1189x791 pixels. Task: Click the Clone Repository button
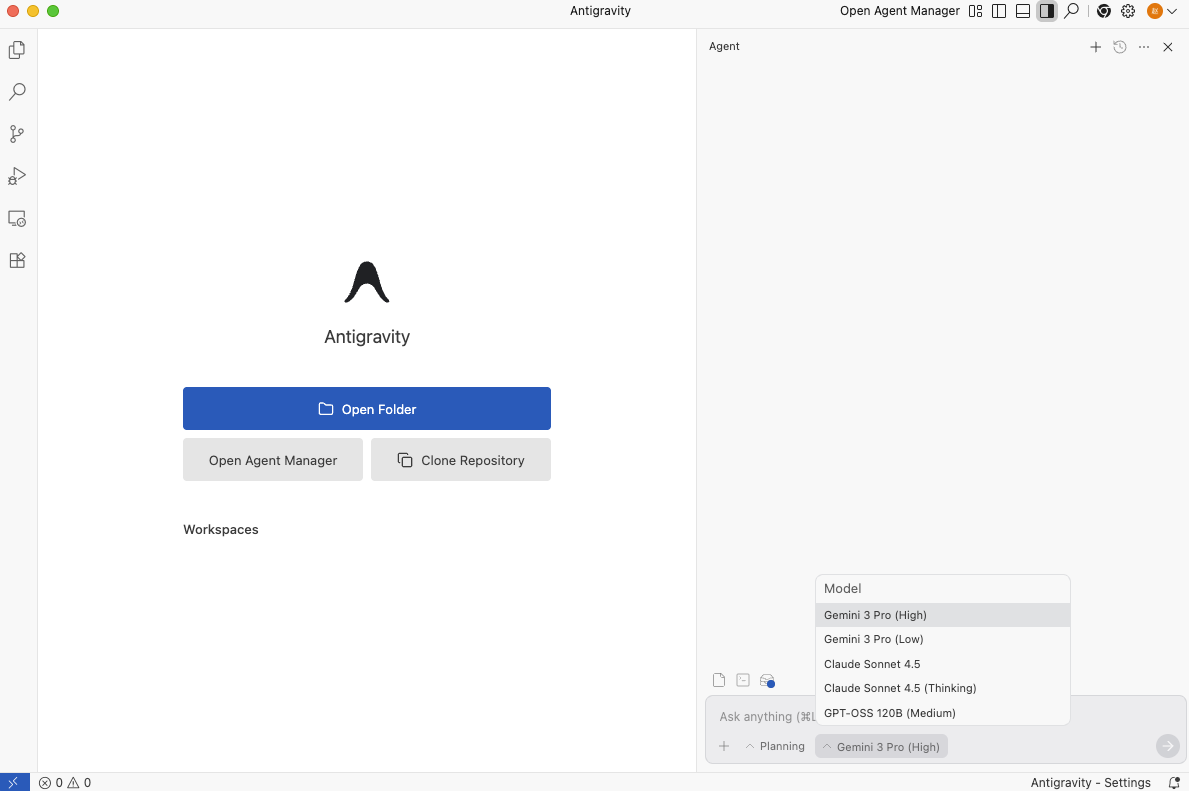point(460,459)
